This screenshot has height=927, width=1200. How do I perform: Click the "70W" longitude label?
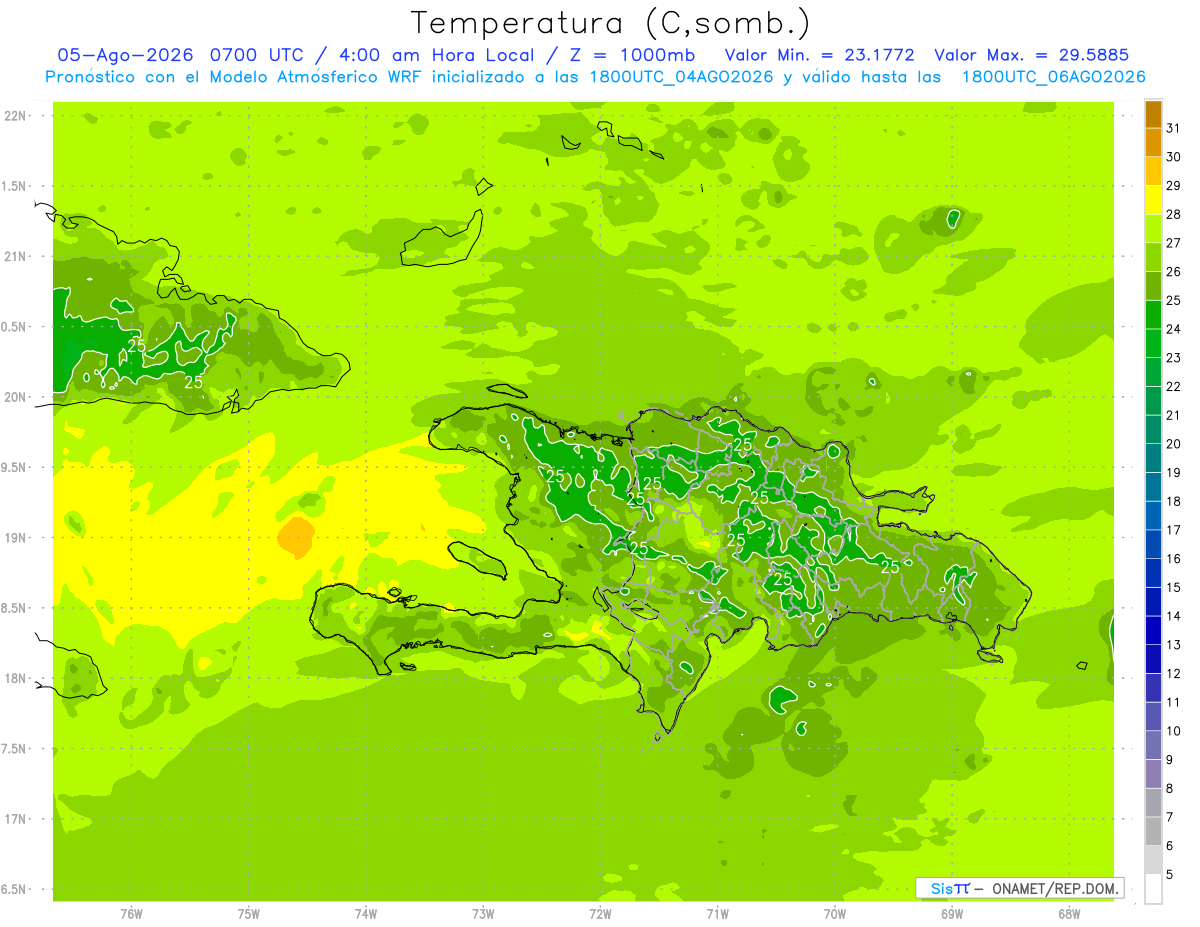point(835,913)
